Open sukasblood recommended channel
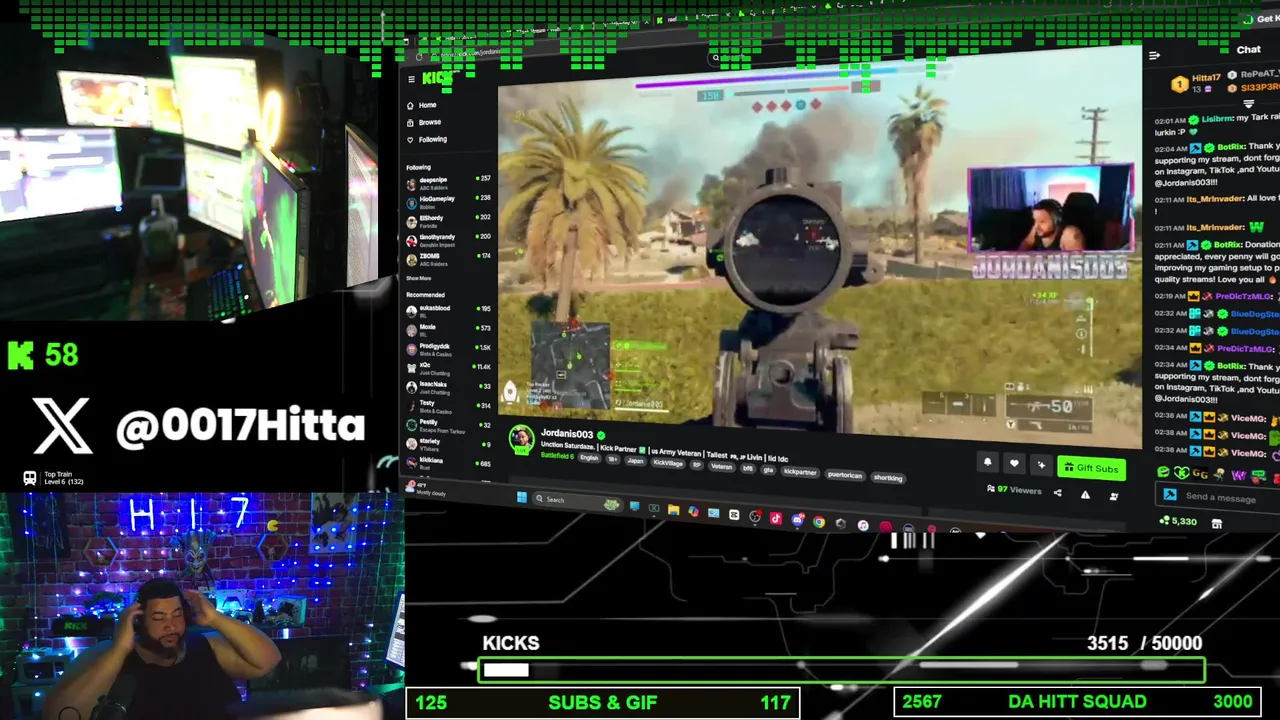The width and height of the screenshot is (1280, 720). pyautogui.click(x=448, y=310)
